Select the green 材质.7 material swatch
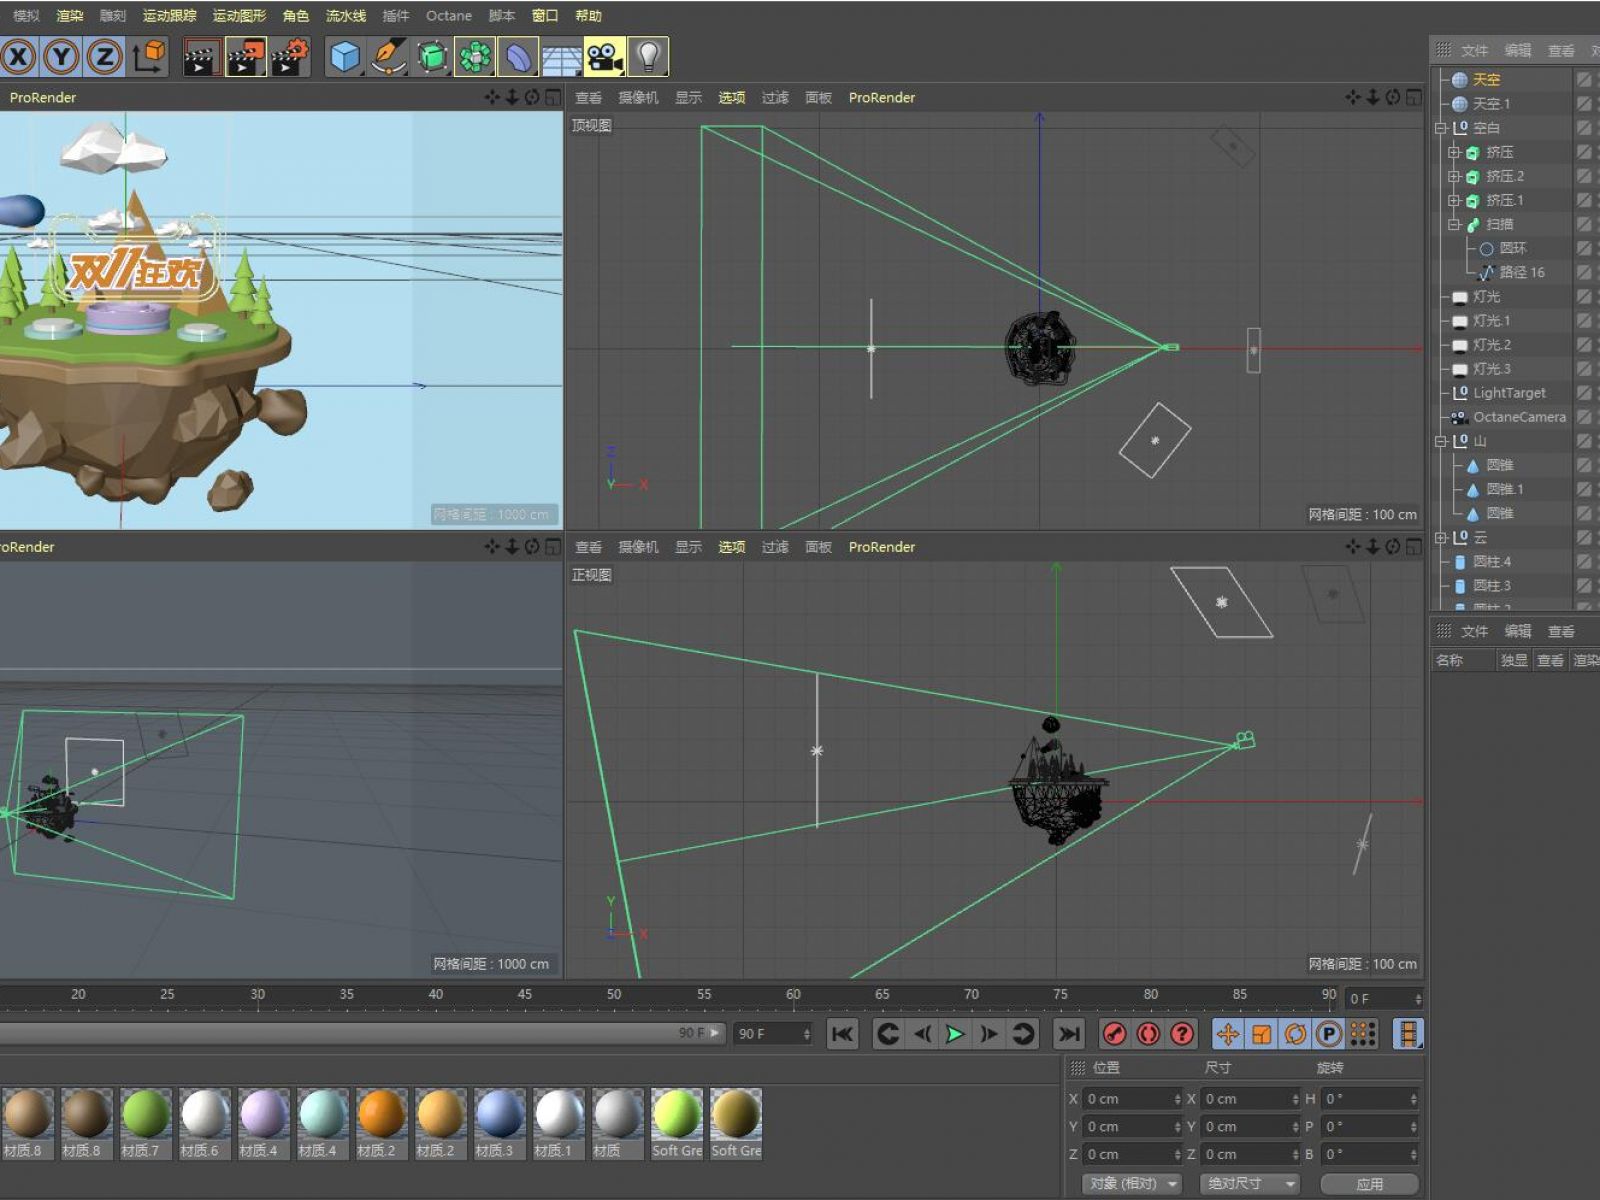Screen dimensions: 1600x1200 (x=146, y=1124)
